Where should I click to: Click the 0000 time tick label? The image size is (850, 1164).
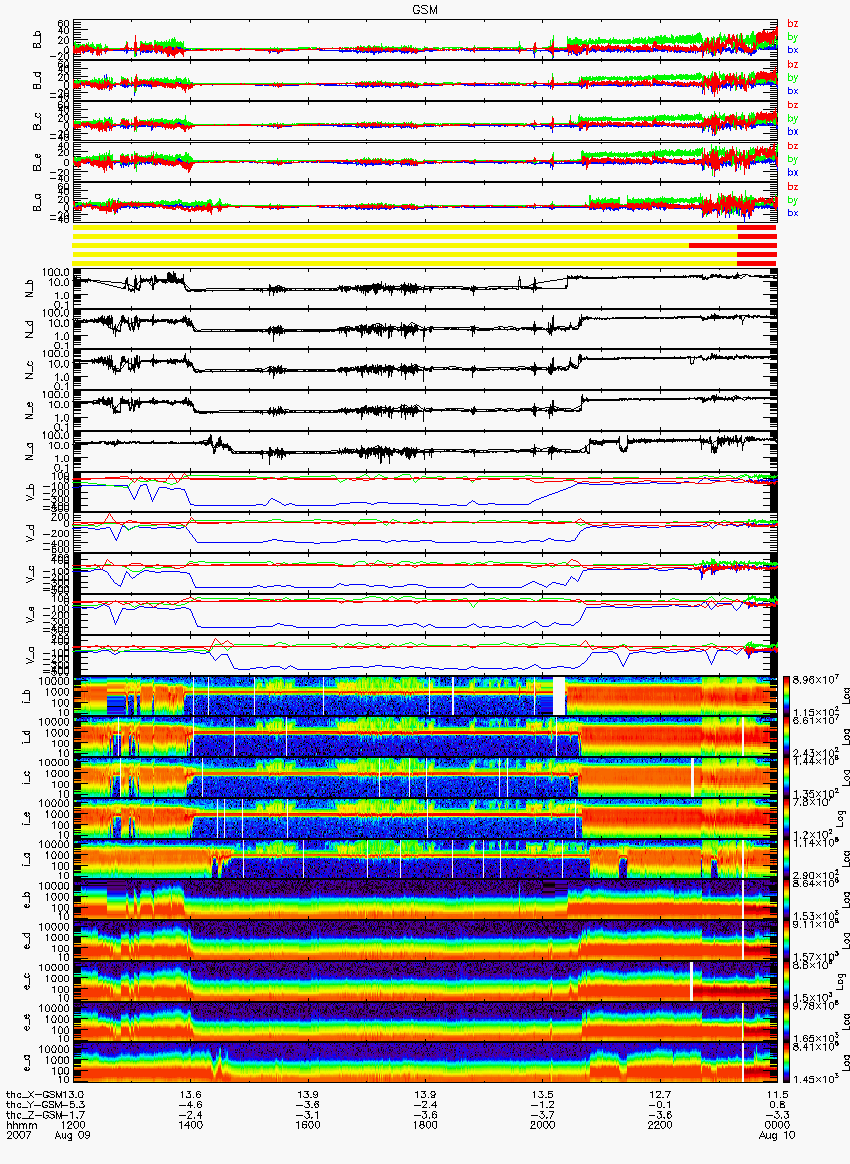[x=777, y=1125]
